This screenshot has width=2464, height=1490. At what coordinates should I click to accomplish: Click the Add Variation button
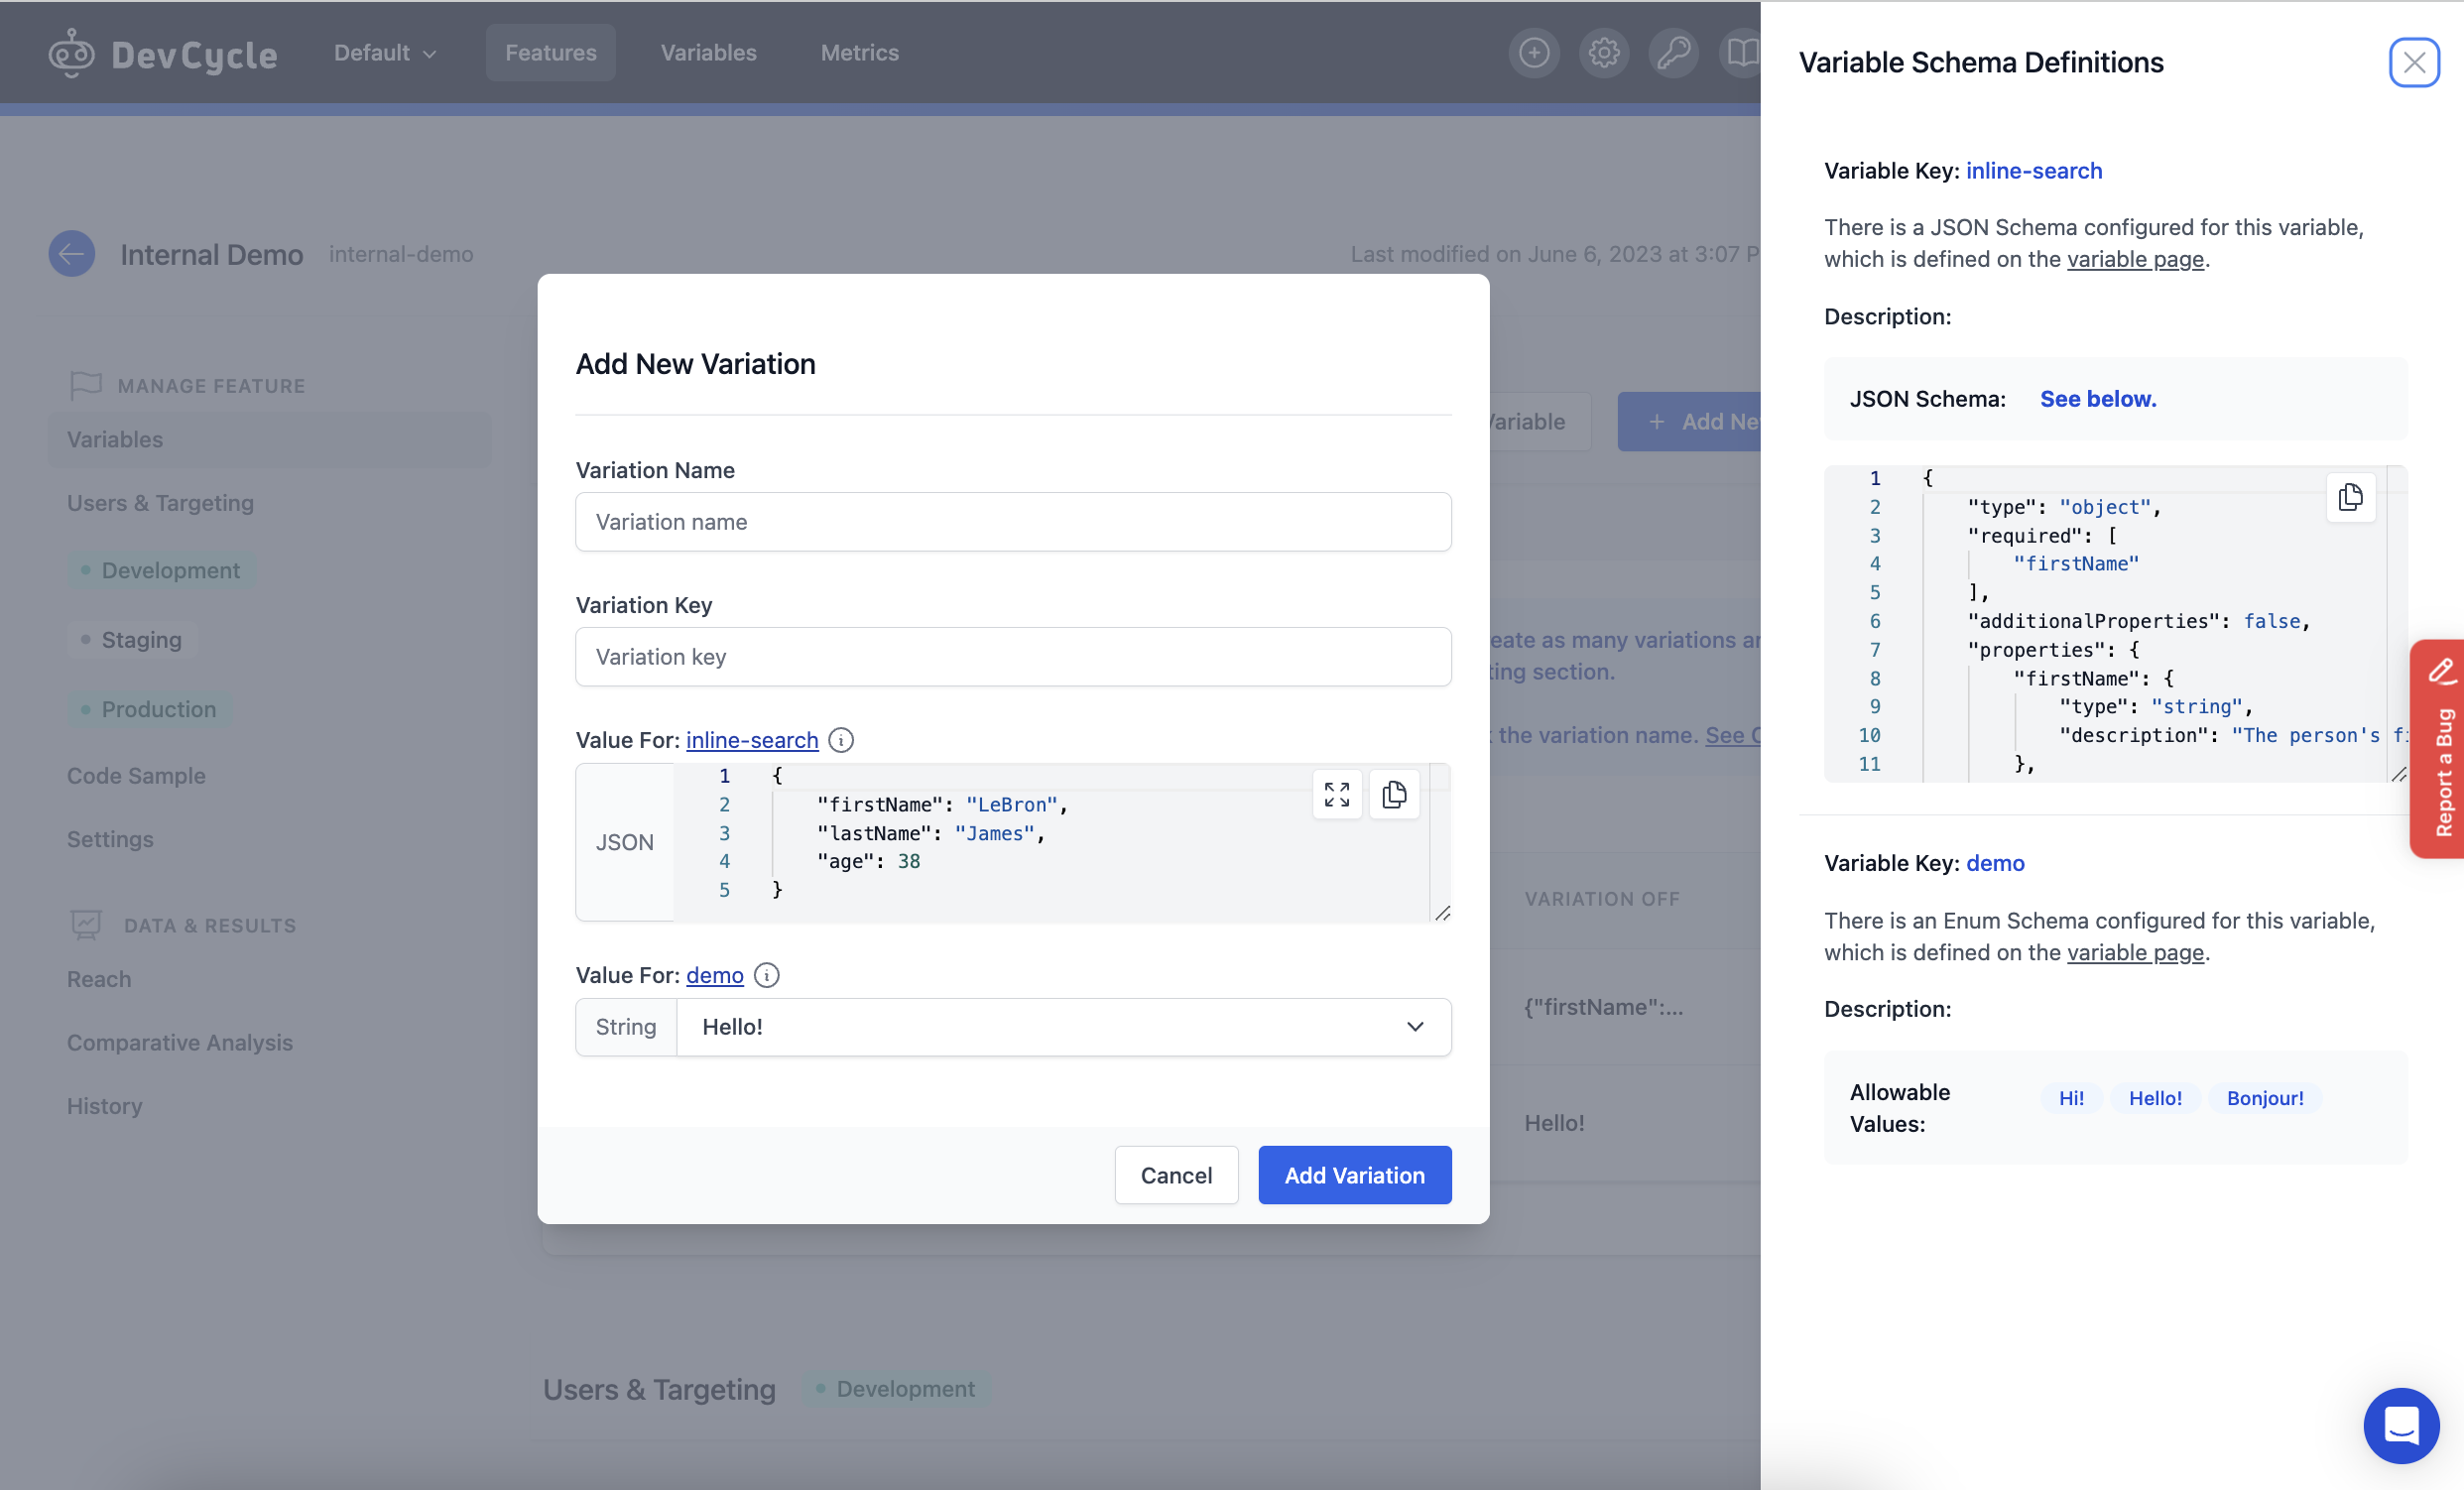1354,1175
